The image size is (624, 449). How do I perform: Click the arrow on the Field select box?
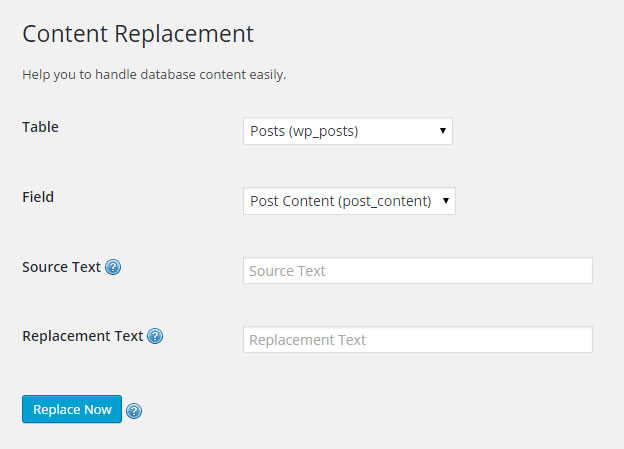[446, 201]
